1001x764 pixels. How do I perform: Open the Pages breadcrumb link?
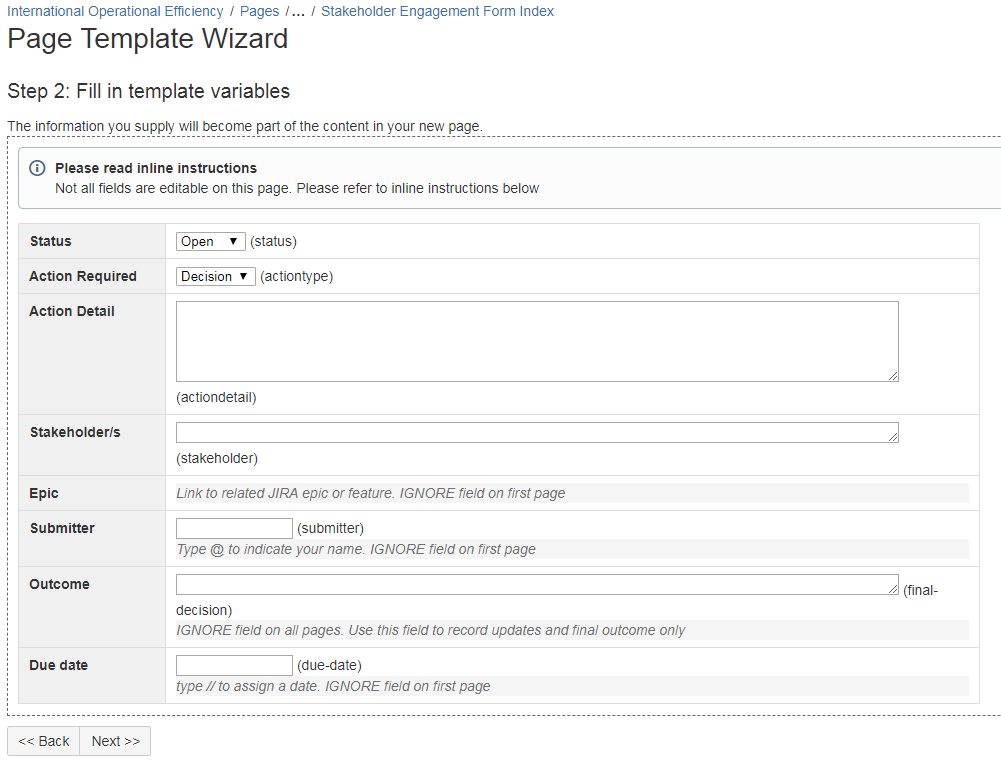[259, 11]
